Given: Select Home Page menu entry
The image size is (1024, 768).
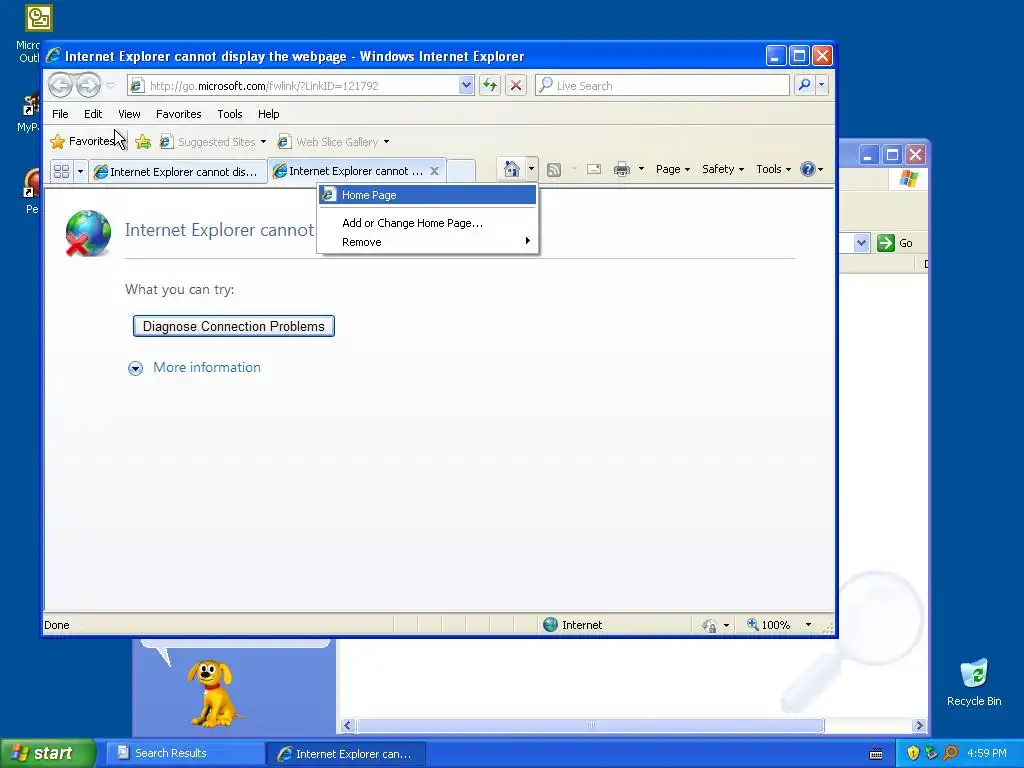Looking at the screenshot, I should point(428,195).
